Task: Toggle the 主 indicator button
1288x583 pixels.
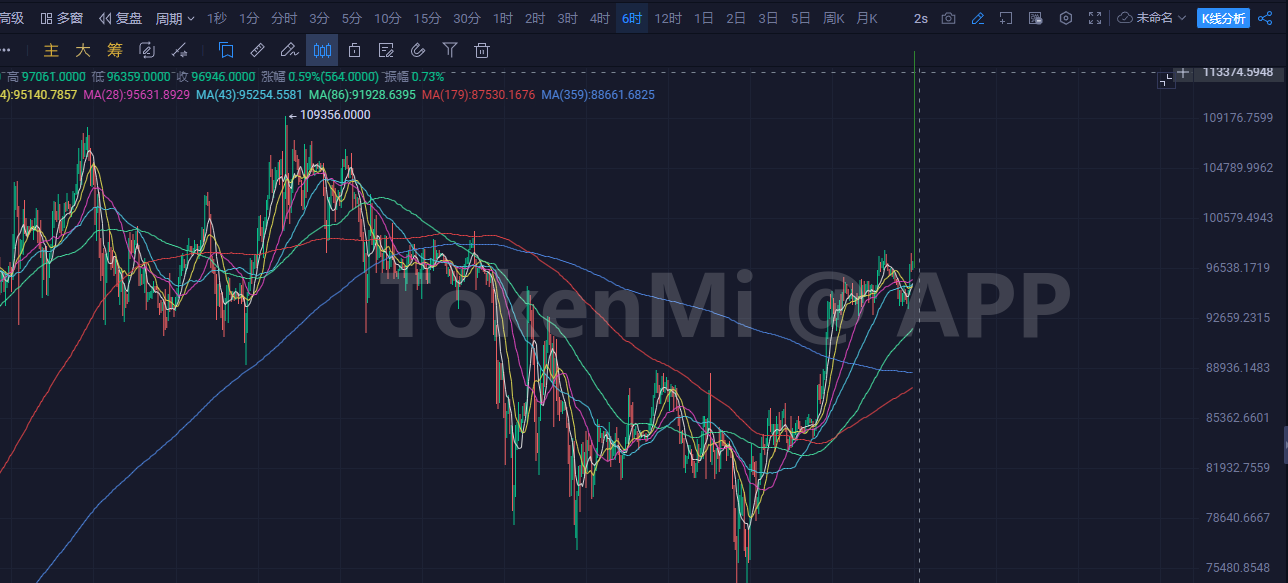Action: click(x=51, y=50)
